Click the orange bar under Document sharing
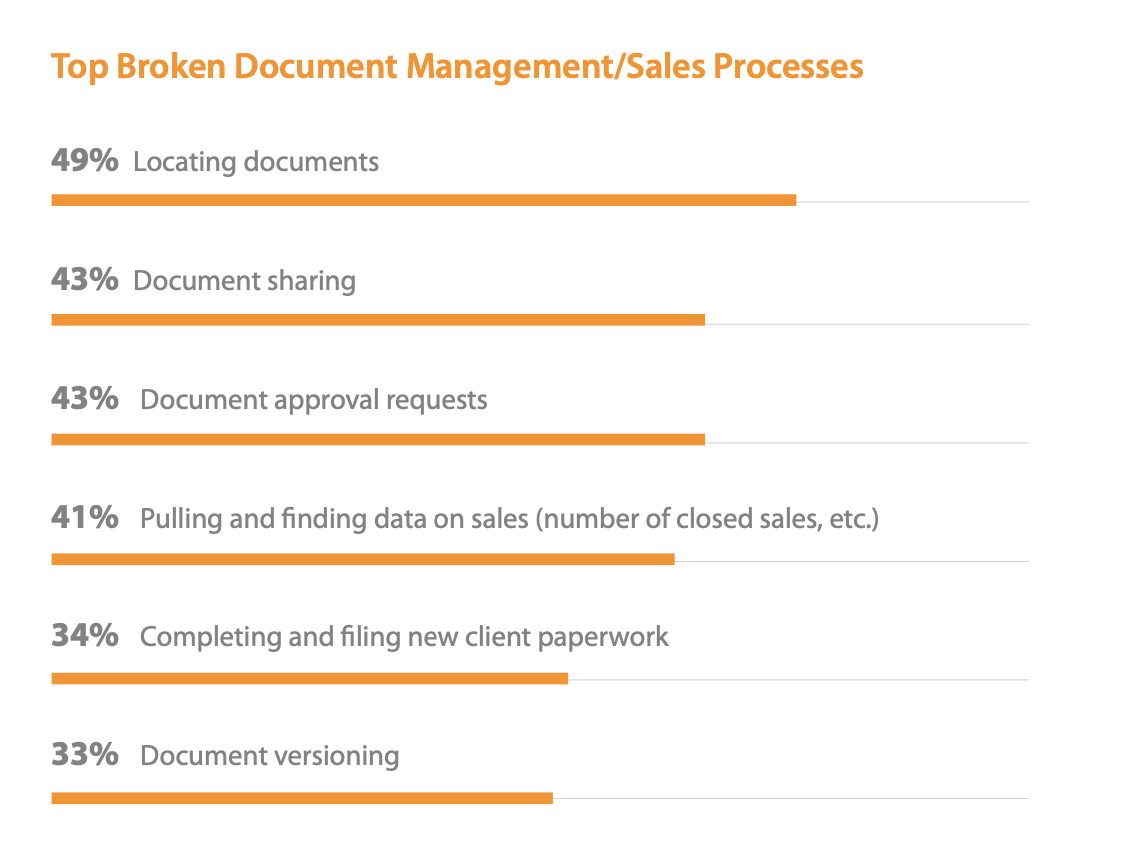Viewport: 1141px width, 848px height. pos(378,320)
